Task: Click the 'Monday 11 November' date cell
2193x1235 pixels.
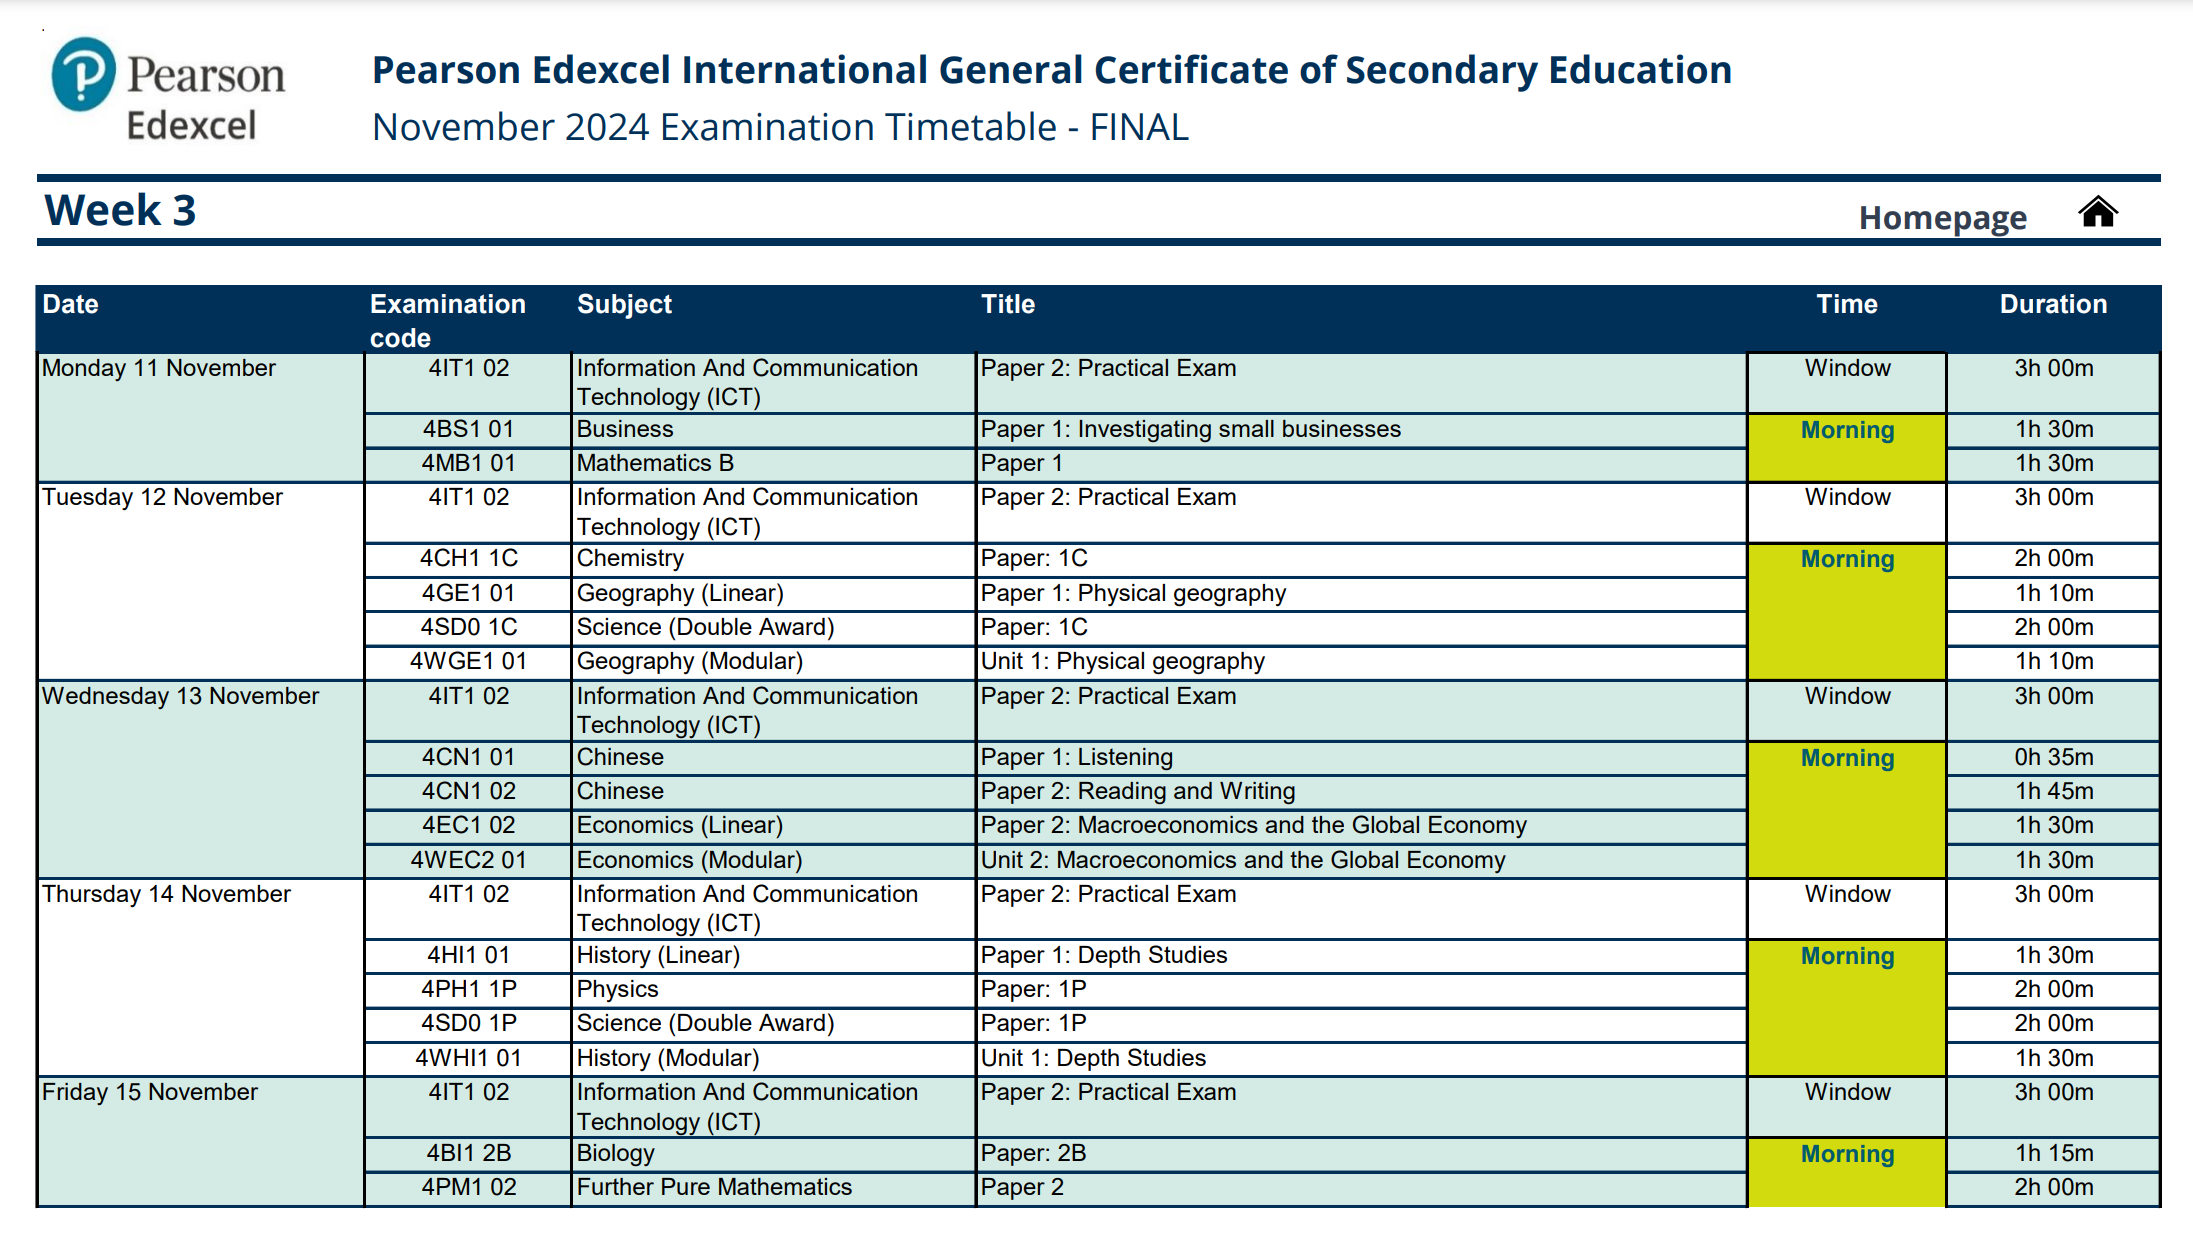Action: (x=201, y=418)
